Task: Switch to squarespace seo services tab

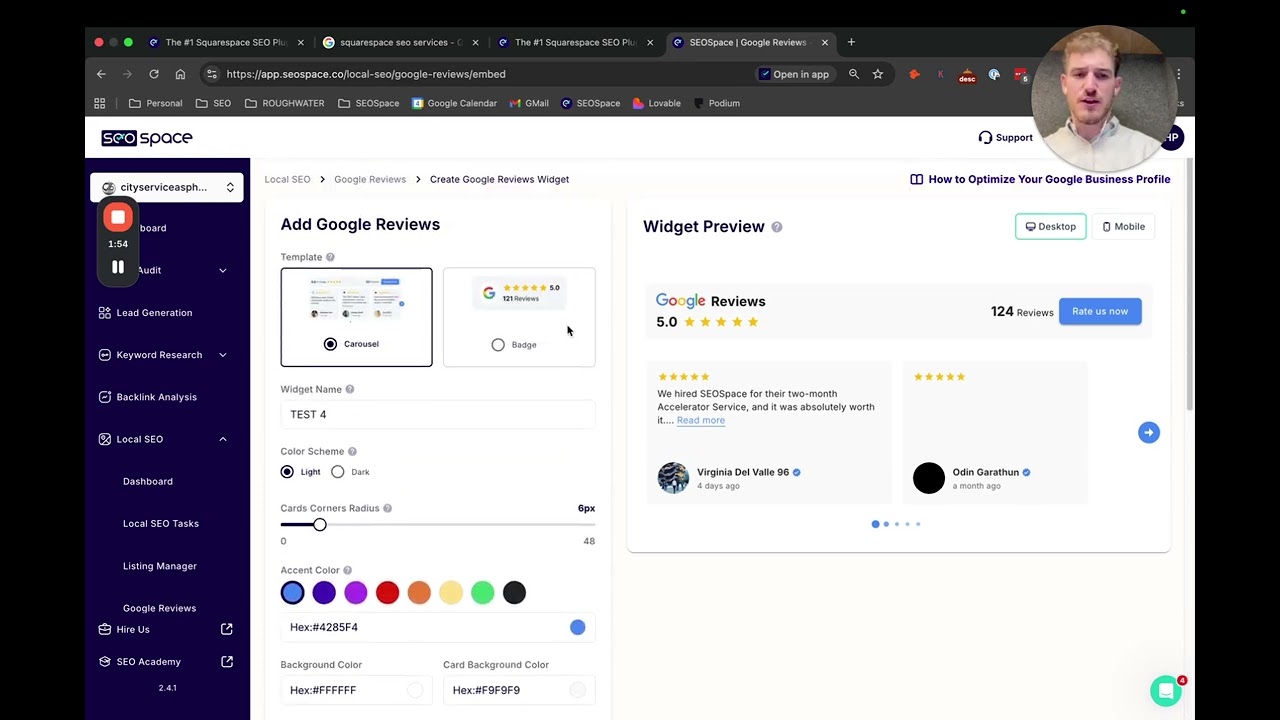Action: point(400,42)
